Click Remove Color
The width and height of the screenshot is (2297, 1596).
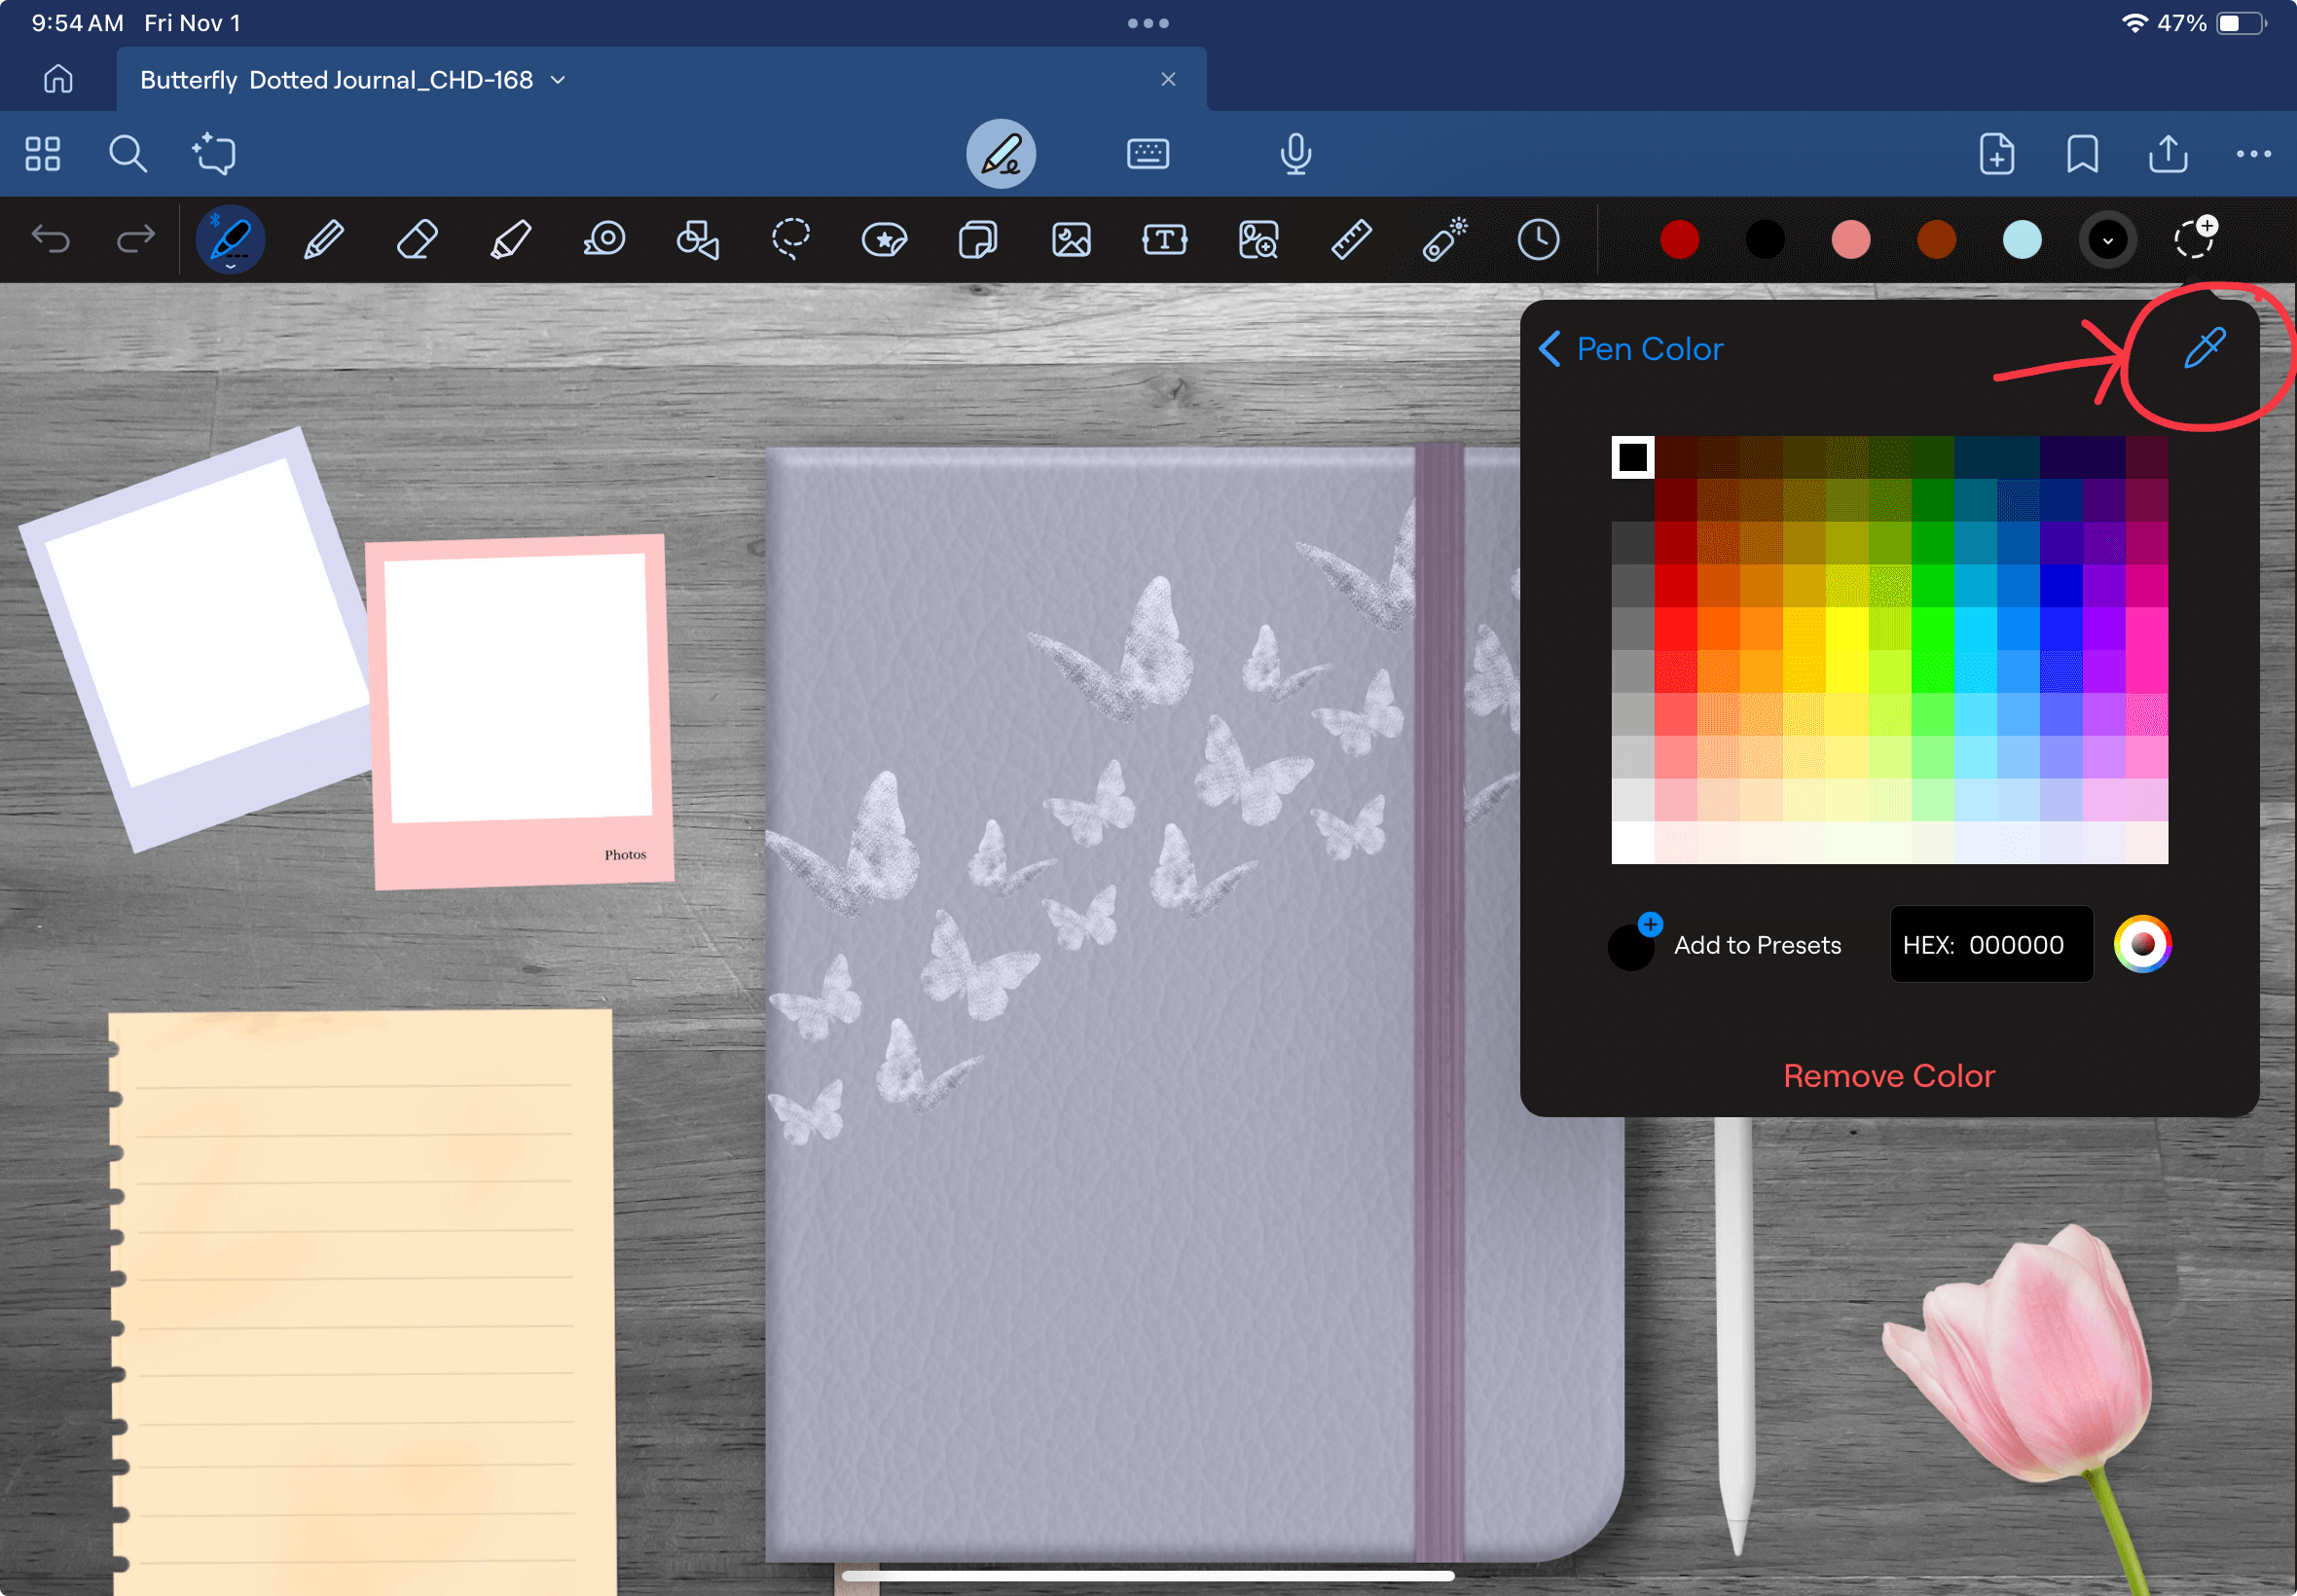tap(1888, 1076)
